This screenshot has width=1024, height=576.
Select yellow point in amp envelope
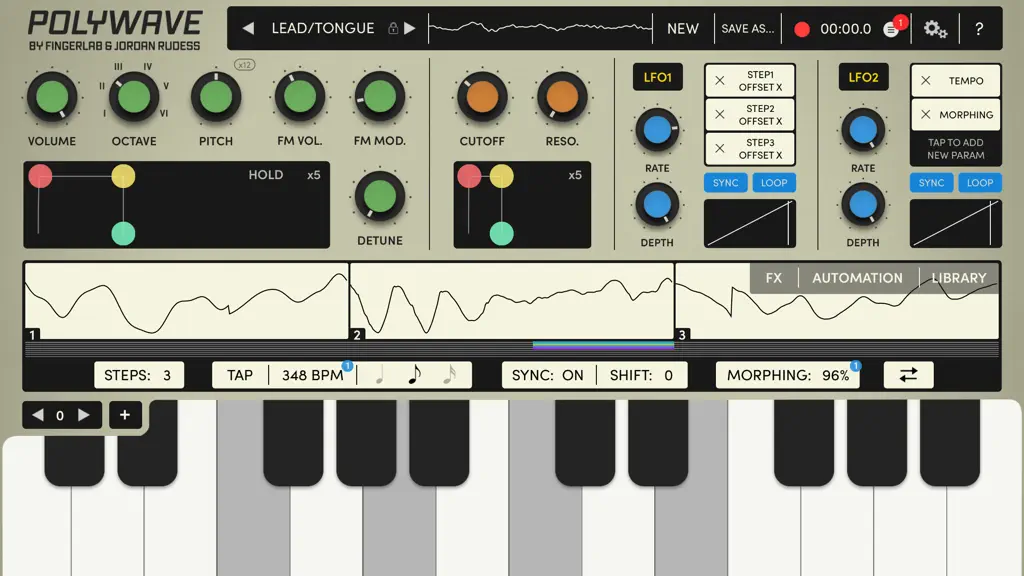tap(123, 176)
